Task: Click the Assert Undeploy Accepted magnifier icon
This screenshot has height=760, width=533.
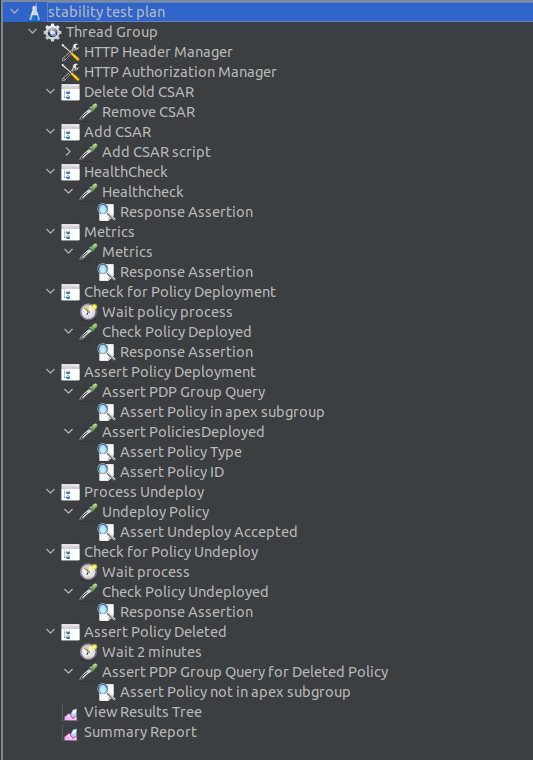Action: point(106,532)
